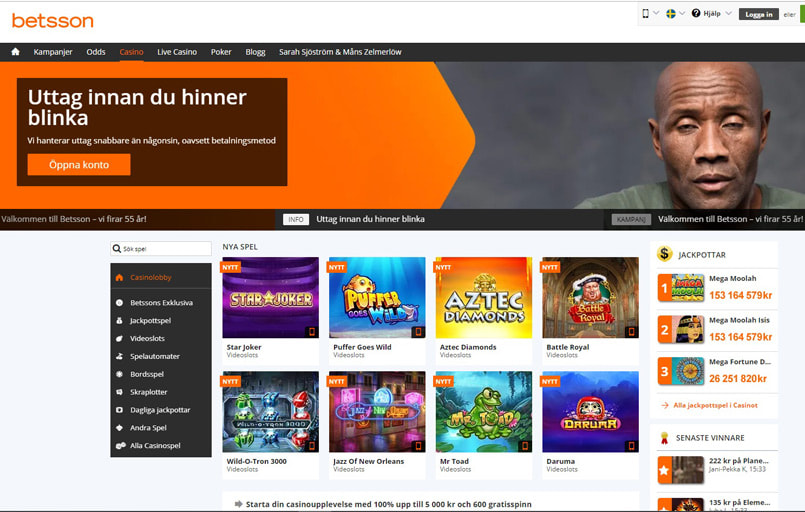Screen dimensions: 805x512
Task: Open the Aztec Diamonds game thumbnail
Action: click(x=484, y=298)
